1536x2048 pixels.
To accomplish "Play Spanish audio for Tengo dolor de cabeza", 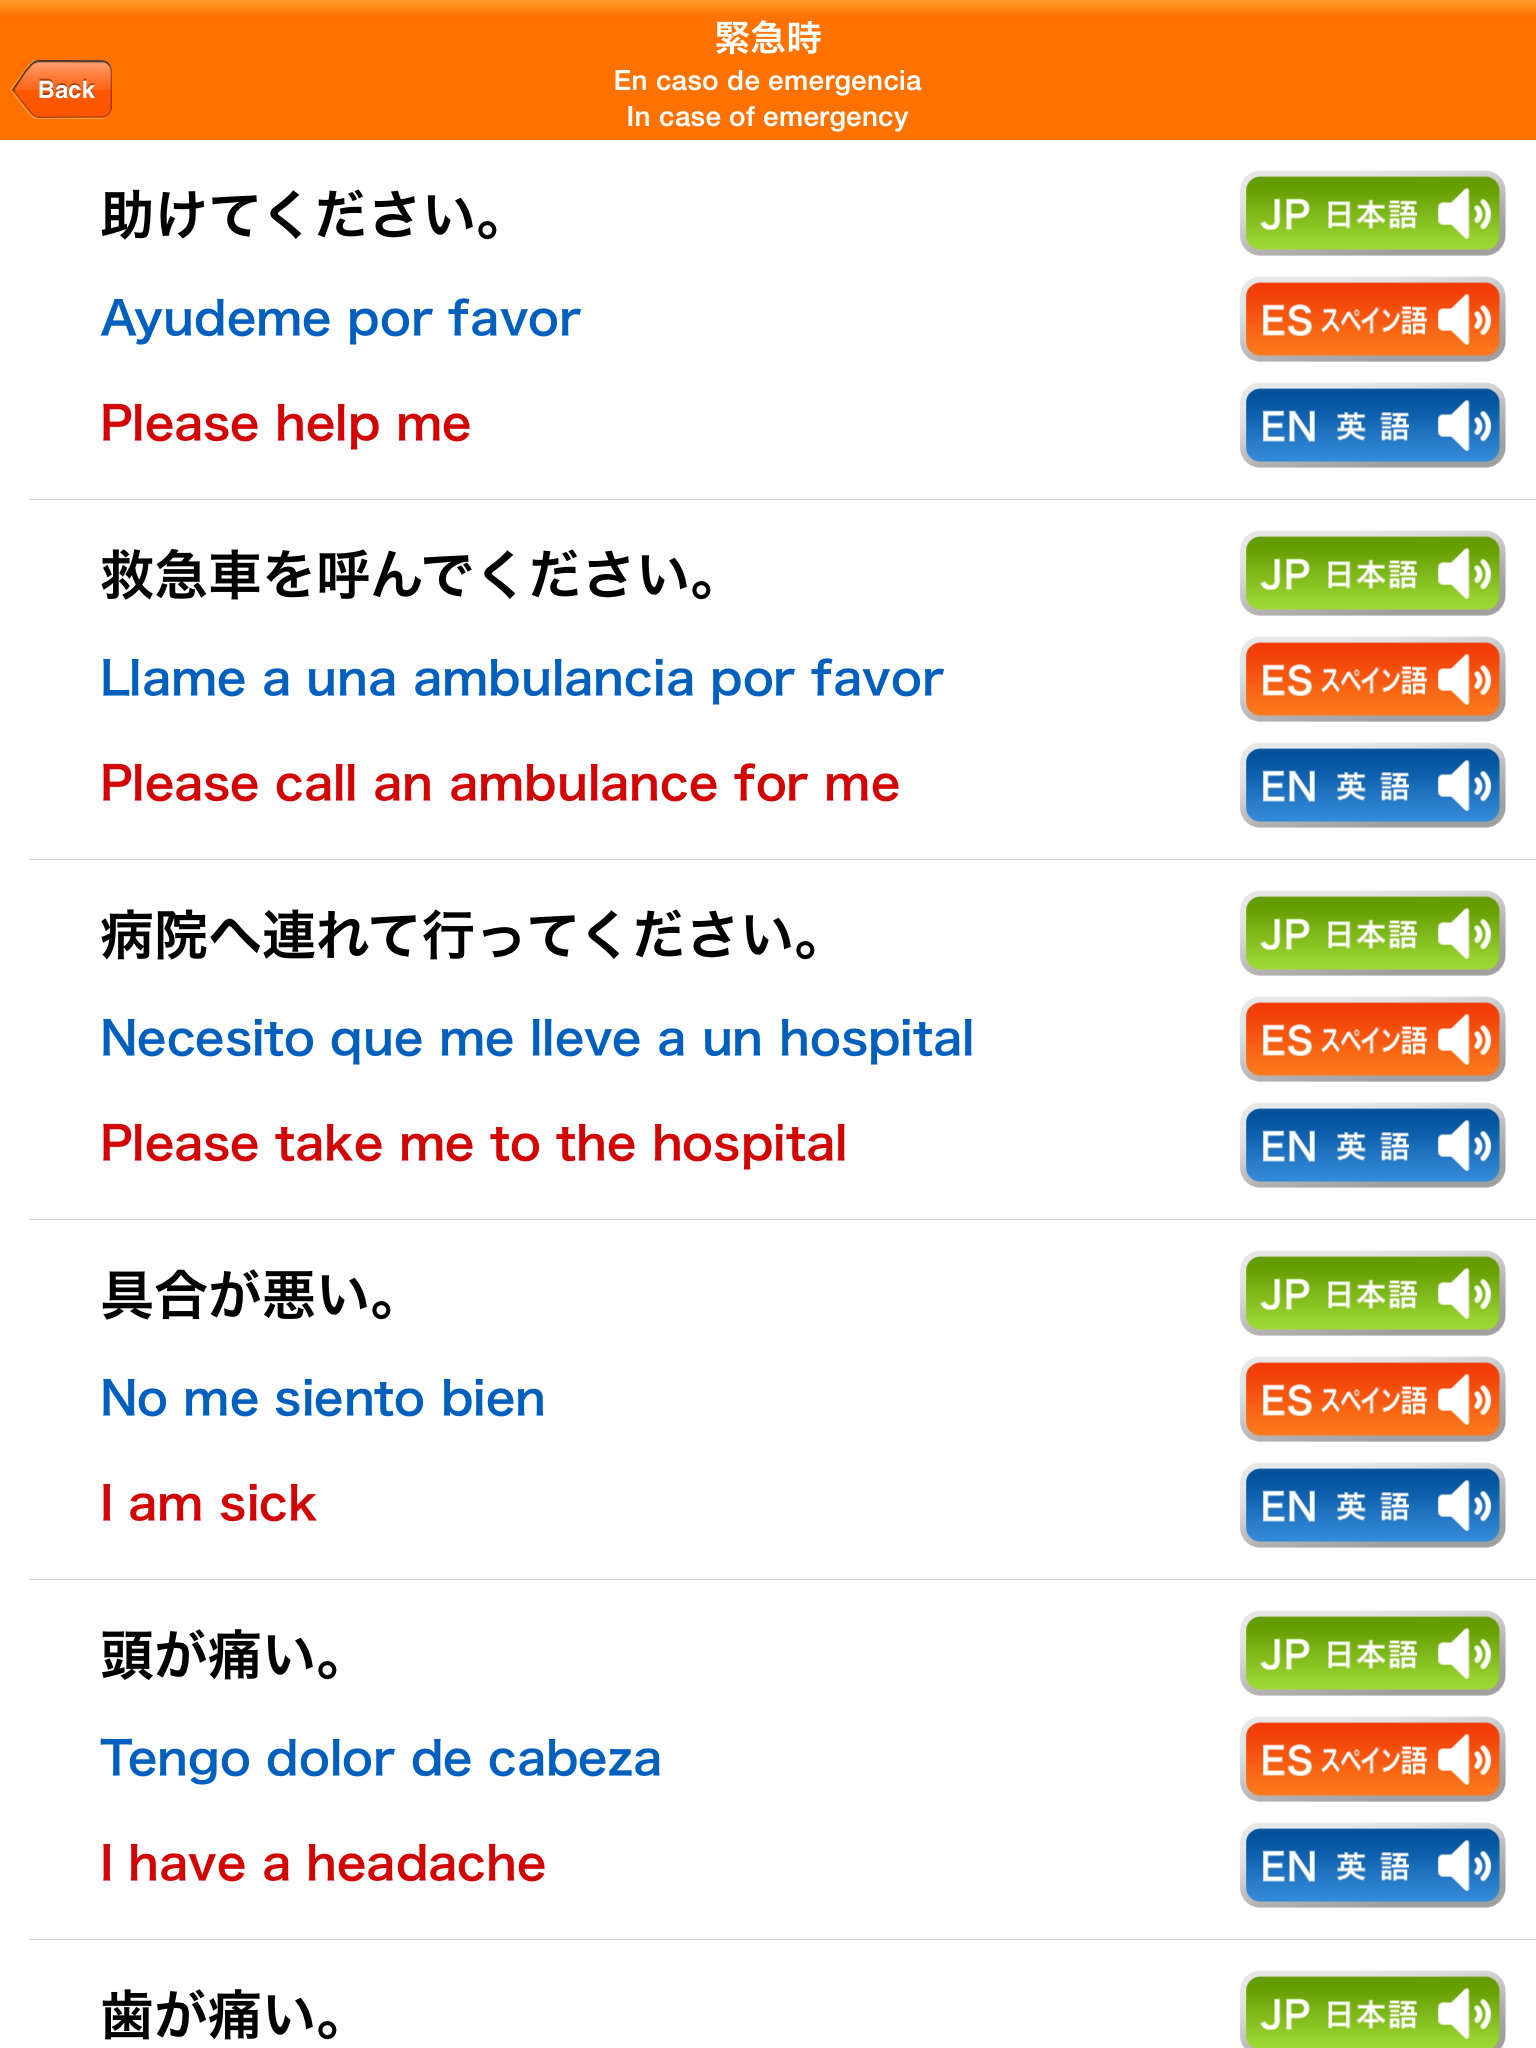I will [1372, 1760].
